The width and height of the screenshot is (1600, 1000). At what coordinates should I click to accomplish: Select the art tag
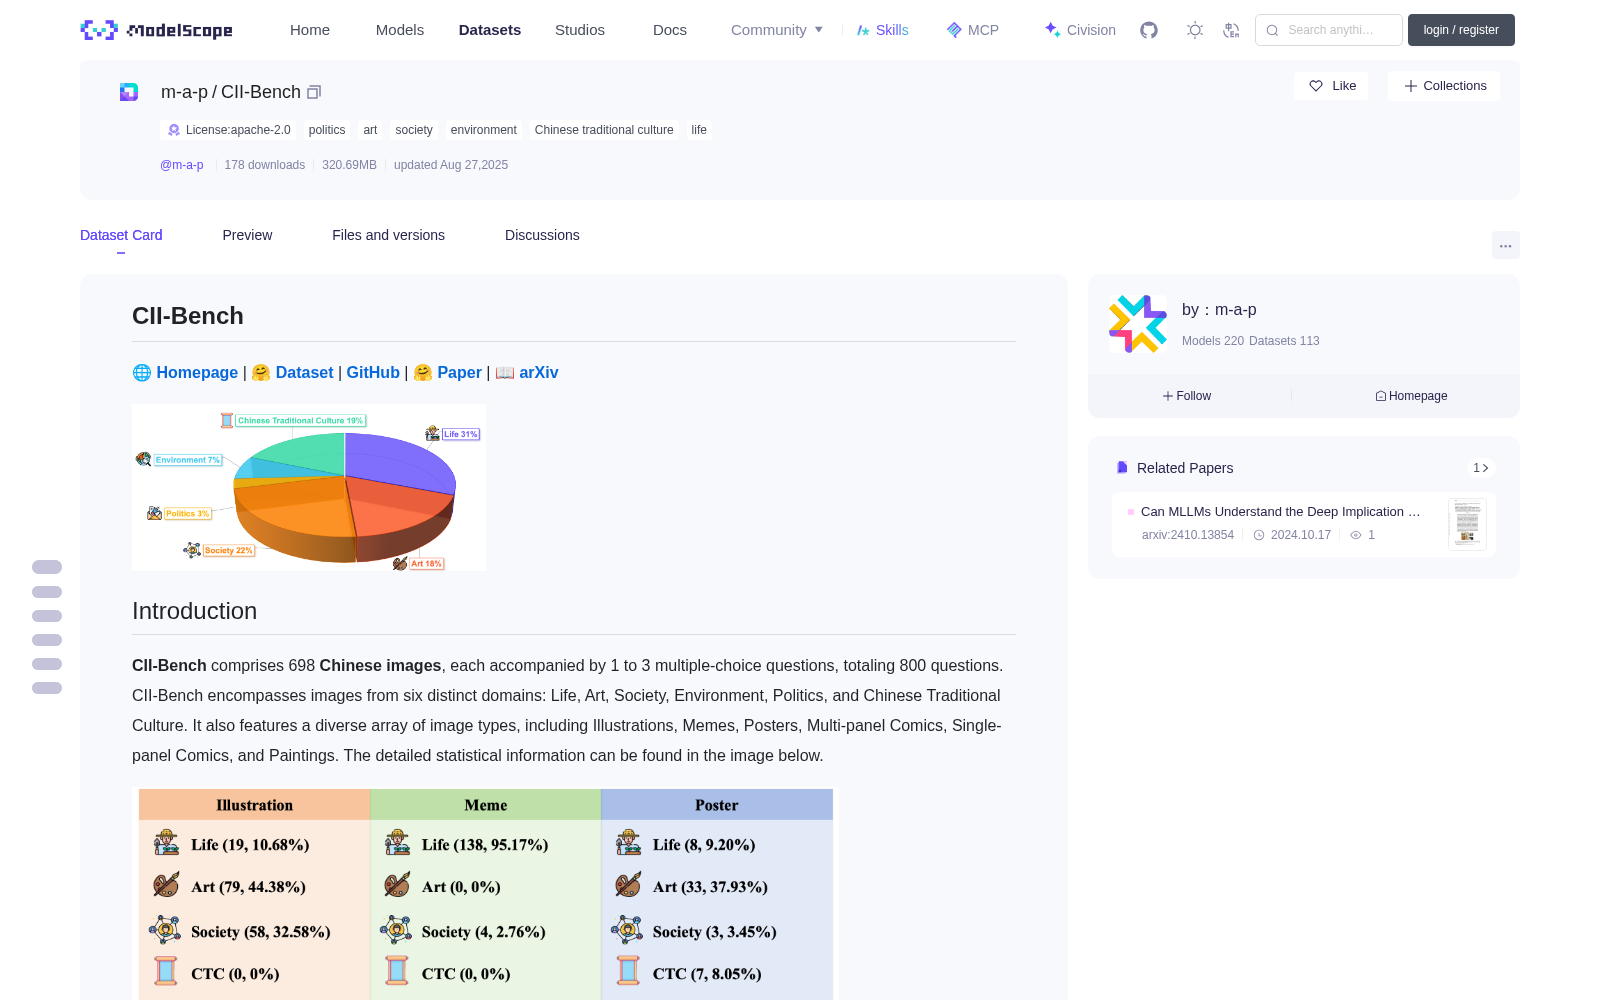coord(370,130)
